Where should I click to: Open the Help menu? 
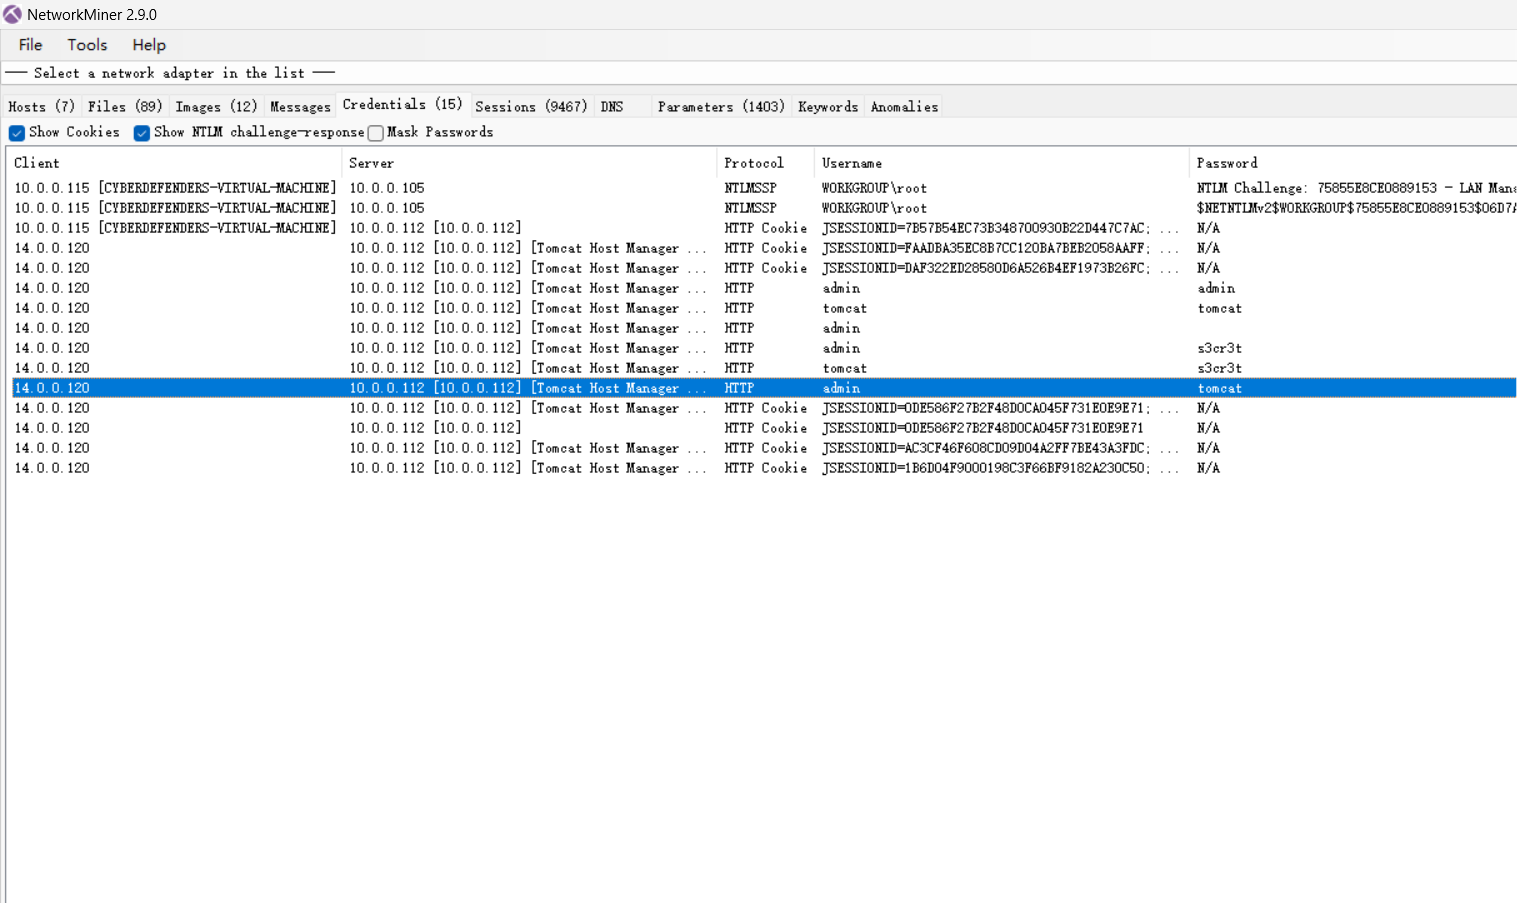[149, 45]
